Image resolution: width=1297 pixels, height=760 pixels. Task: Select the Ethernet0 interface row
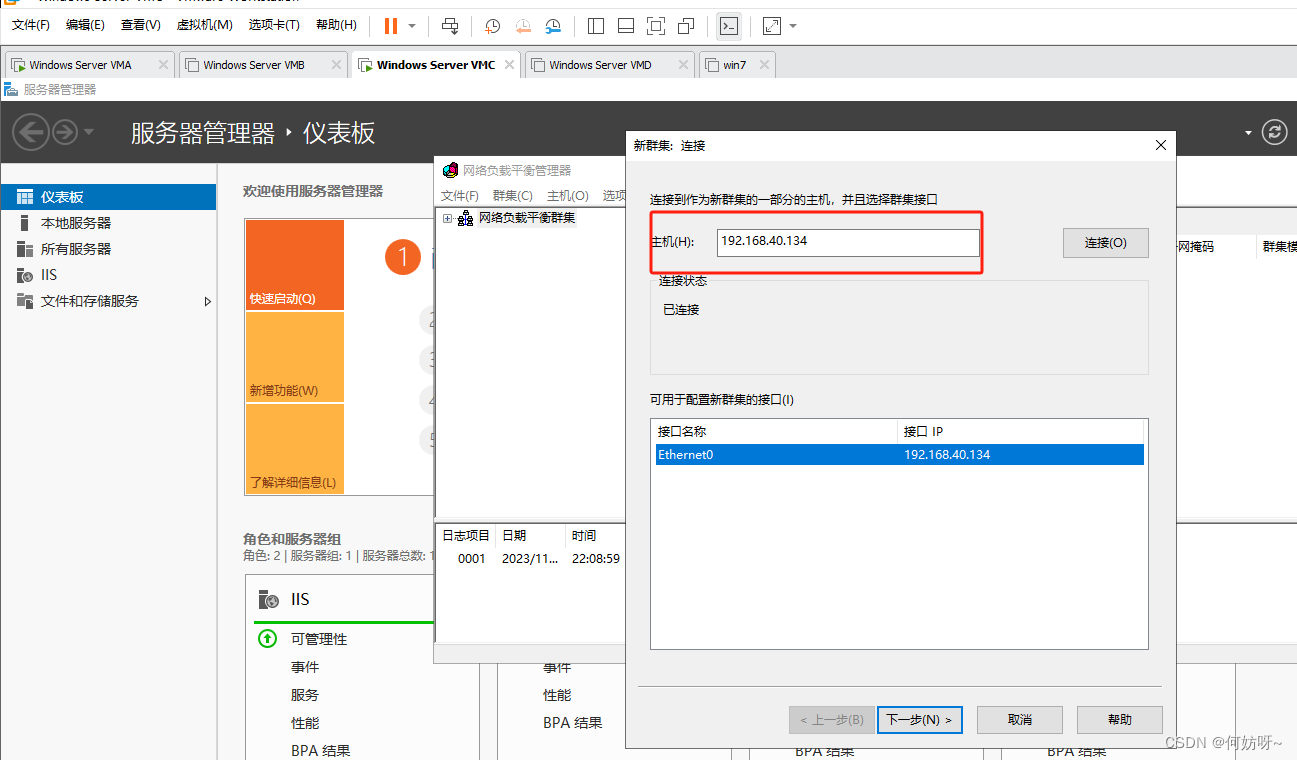tap(897, 455)
